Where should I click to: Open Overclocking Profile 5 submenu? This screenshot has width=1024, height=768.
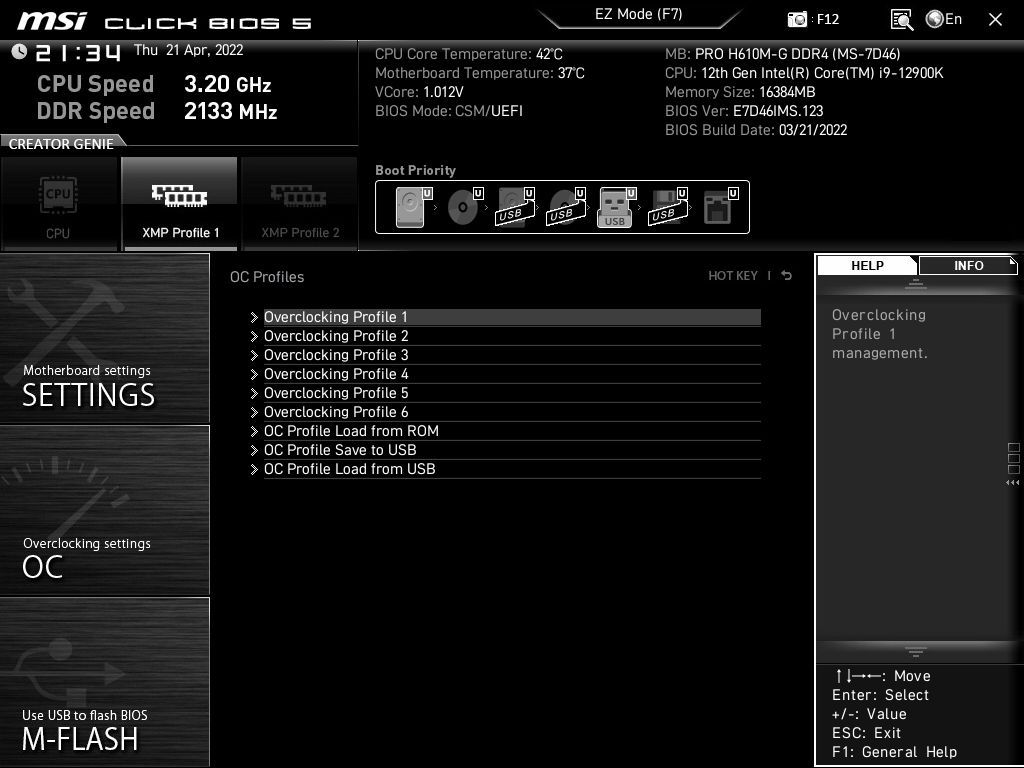click(x=512, y=392)
